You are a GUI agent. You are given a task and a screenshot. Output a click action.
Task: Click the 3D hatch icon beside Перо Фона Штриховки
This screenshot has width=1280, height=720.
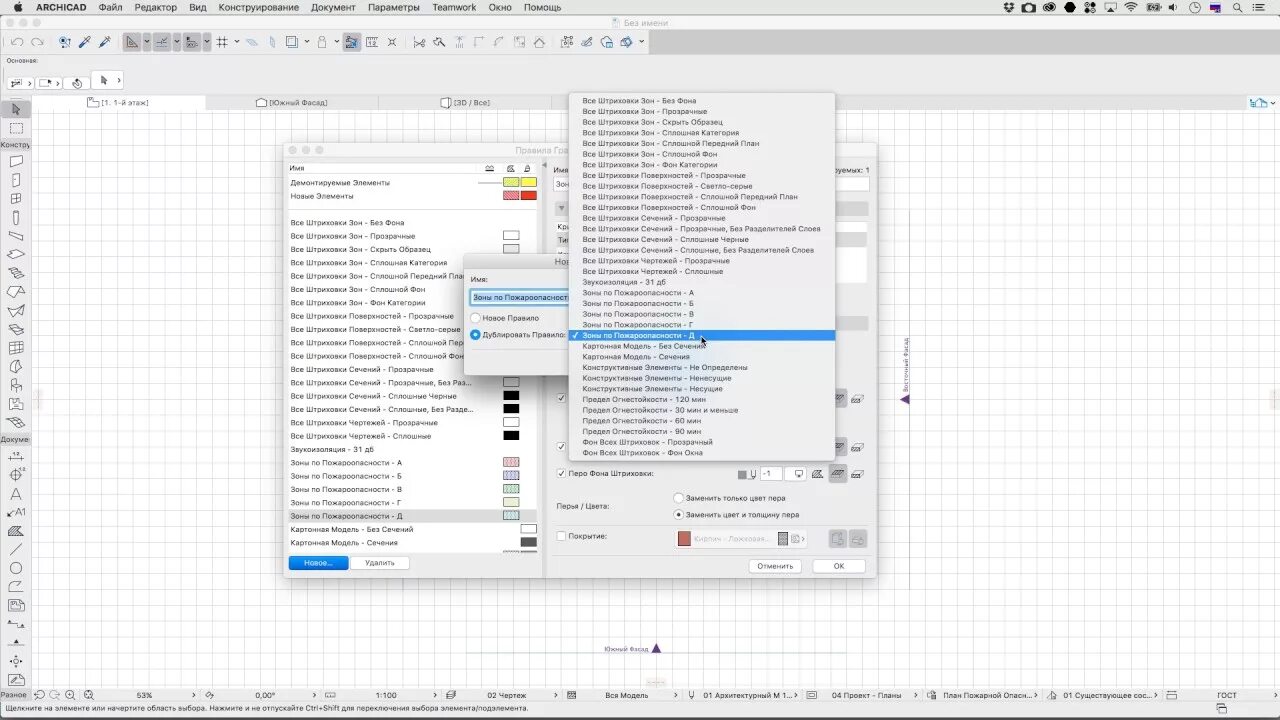click(839, 474)
